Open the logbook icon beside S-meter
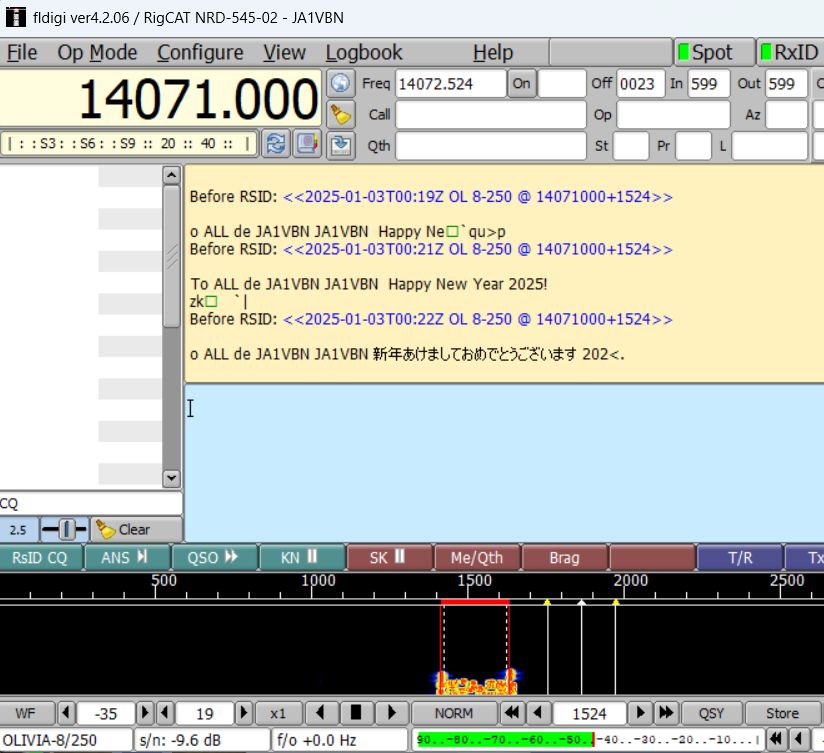Viewport: 824px width, 753px height. click(308, 144)
